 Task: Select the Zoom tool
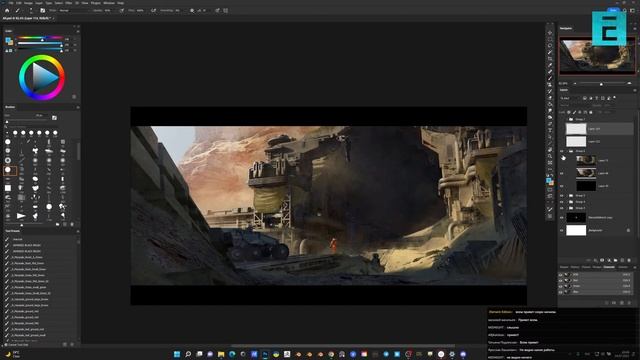coord(550,156)
